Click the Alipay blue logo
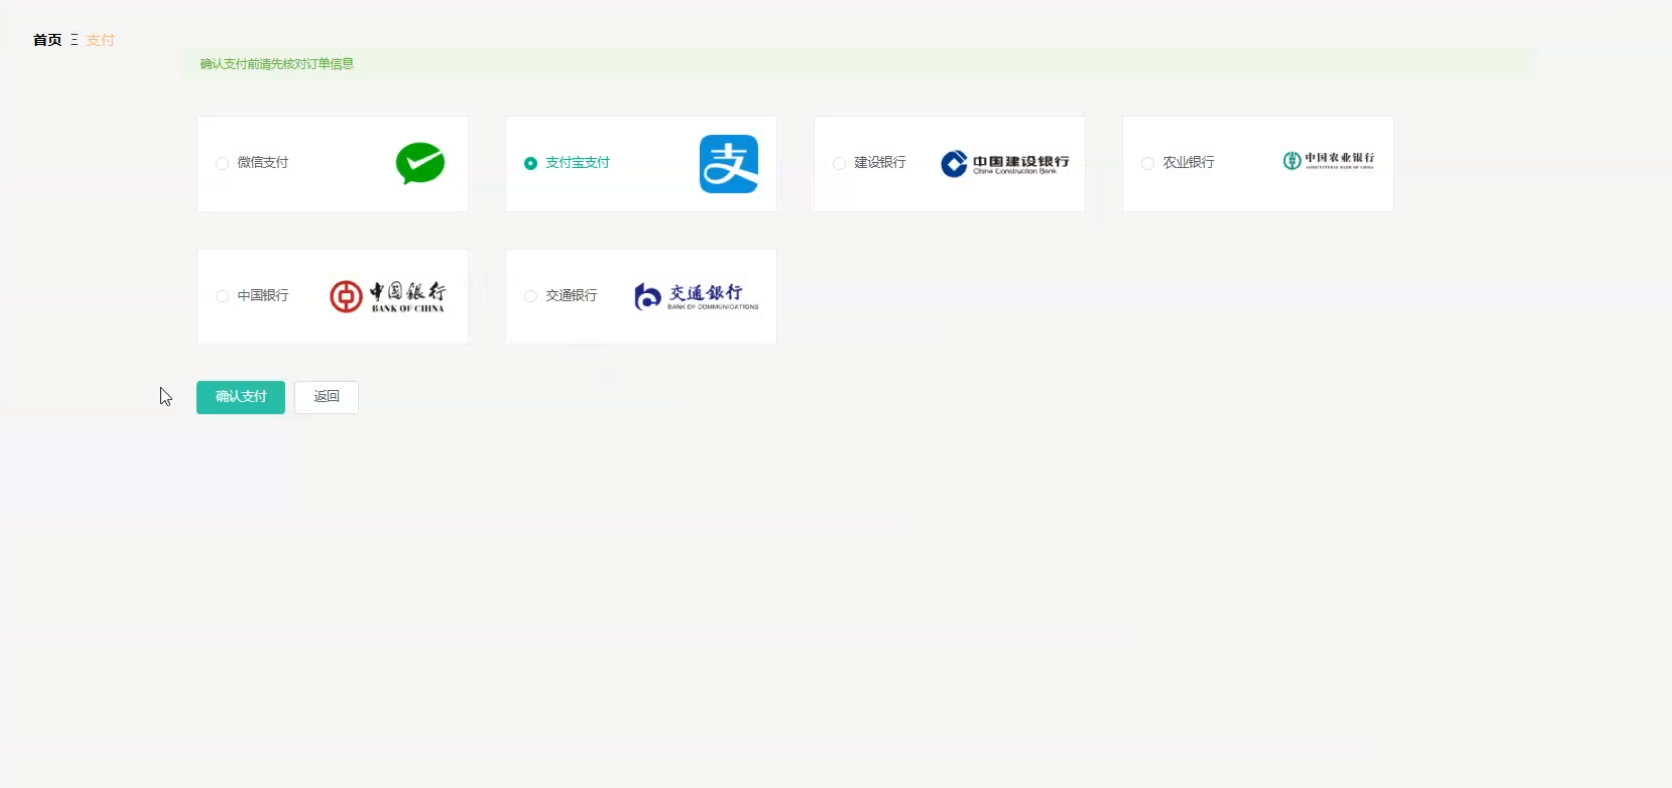This screenshot has height=788, width=1672. point(728,164)
